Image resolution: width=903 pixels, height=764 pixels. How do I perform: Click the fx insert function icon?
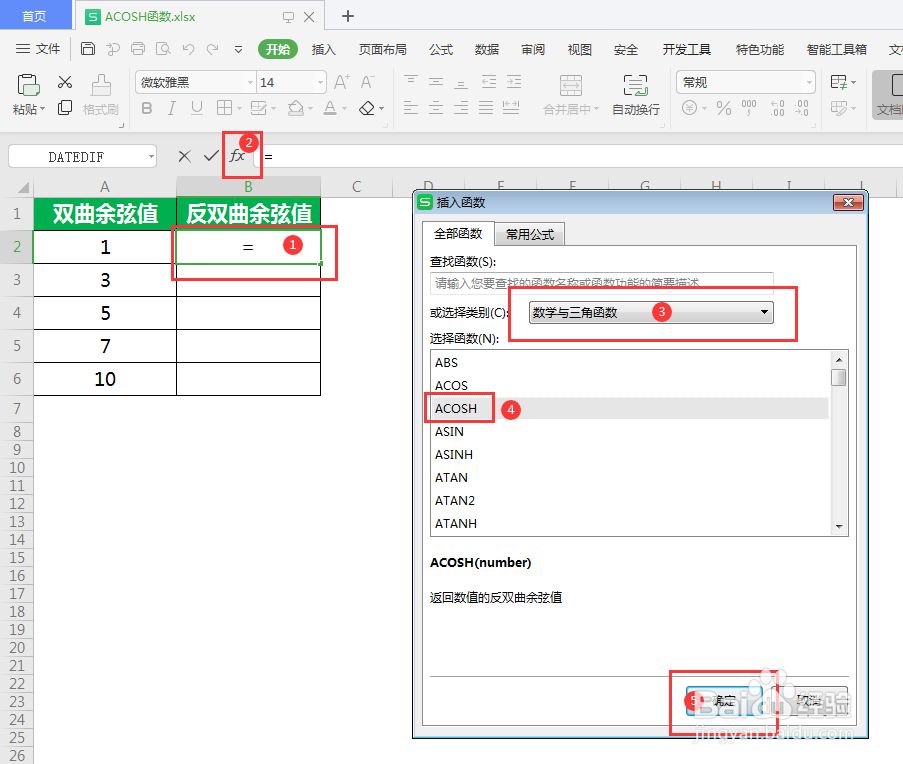coord(237,155)
